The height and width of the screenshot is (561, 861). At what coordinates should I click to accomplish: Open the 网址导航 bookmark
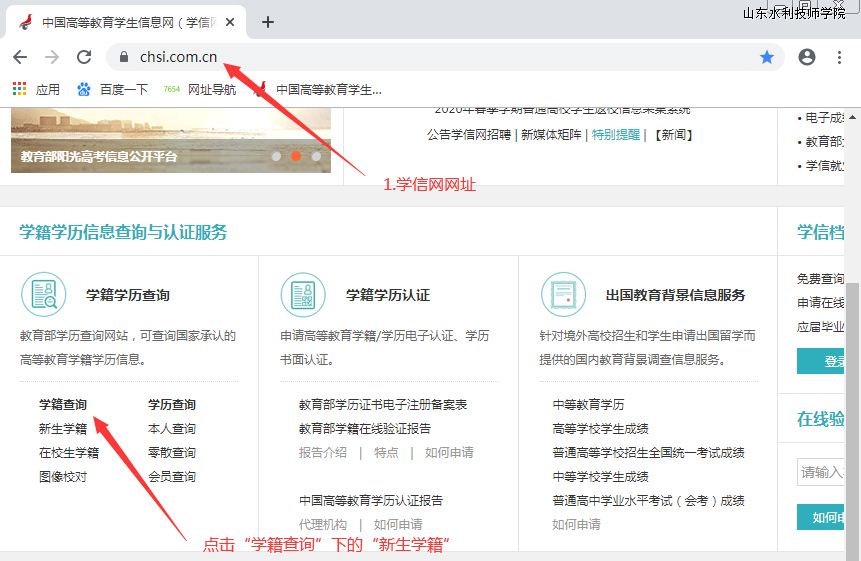click(x=200, y=89)
